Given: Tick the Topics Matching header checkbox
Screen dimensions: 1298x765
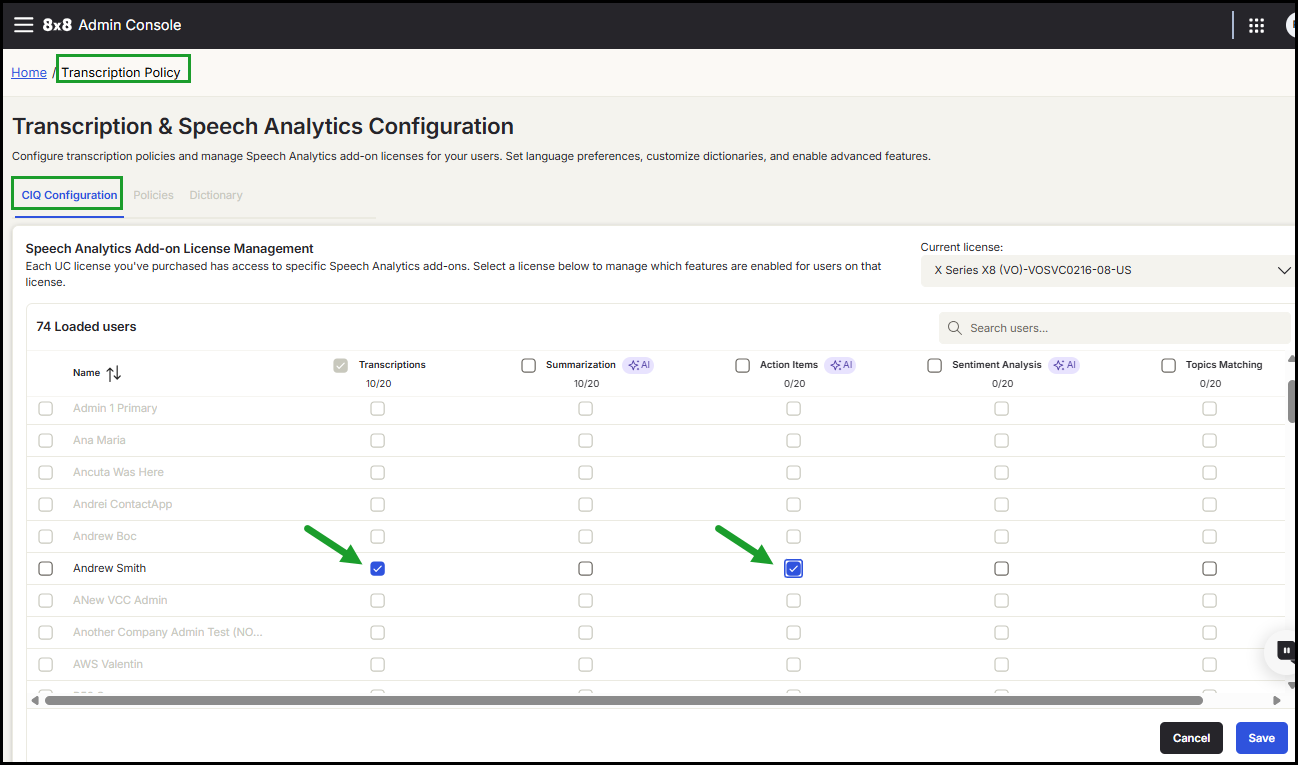Looking at the screenshot, I should click(x=1168, y=366).
